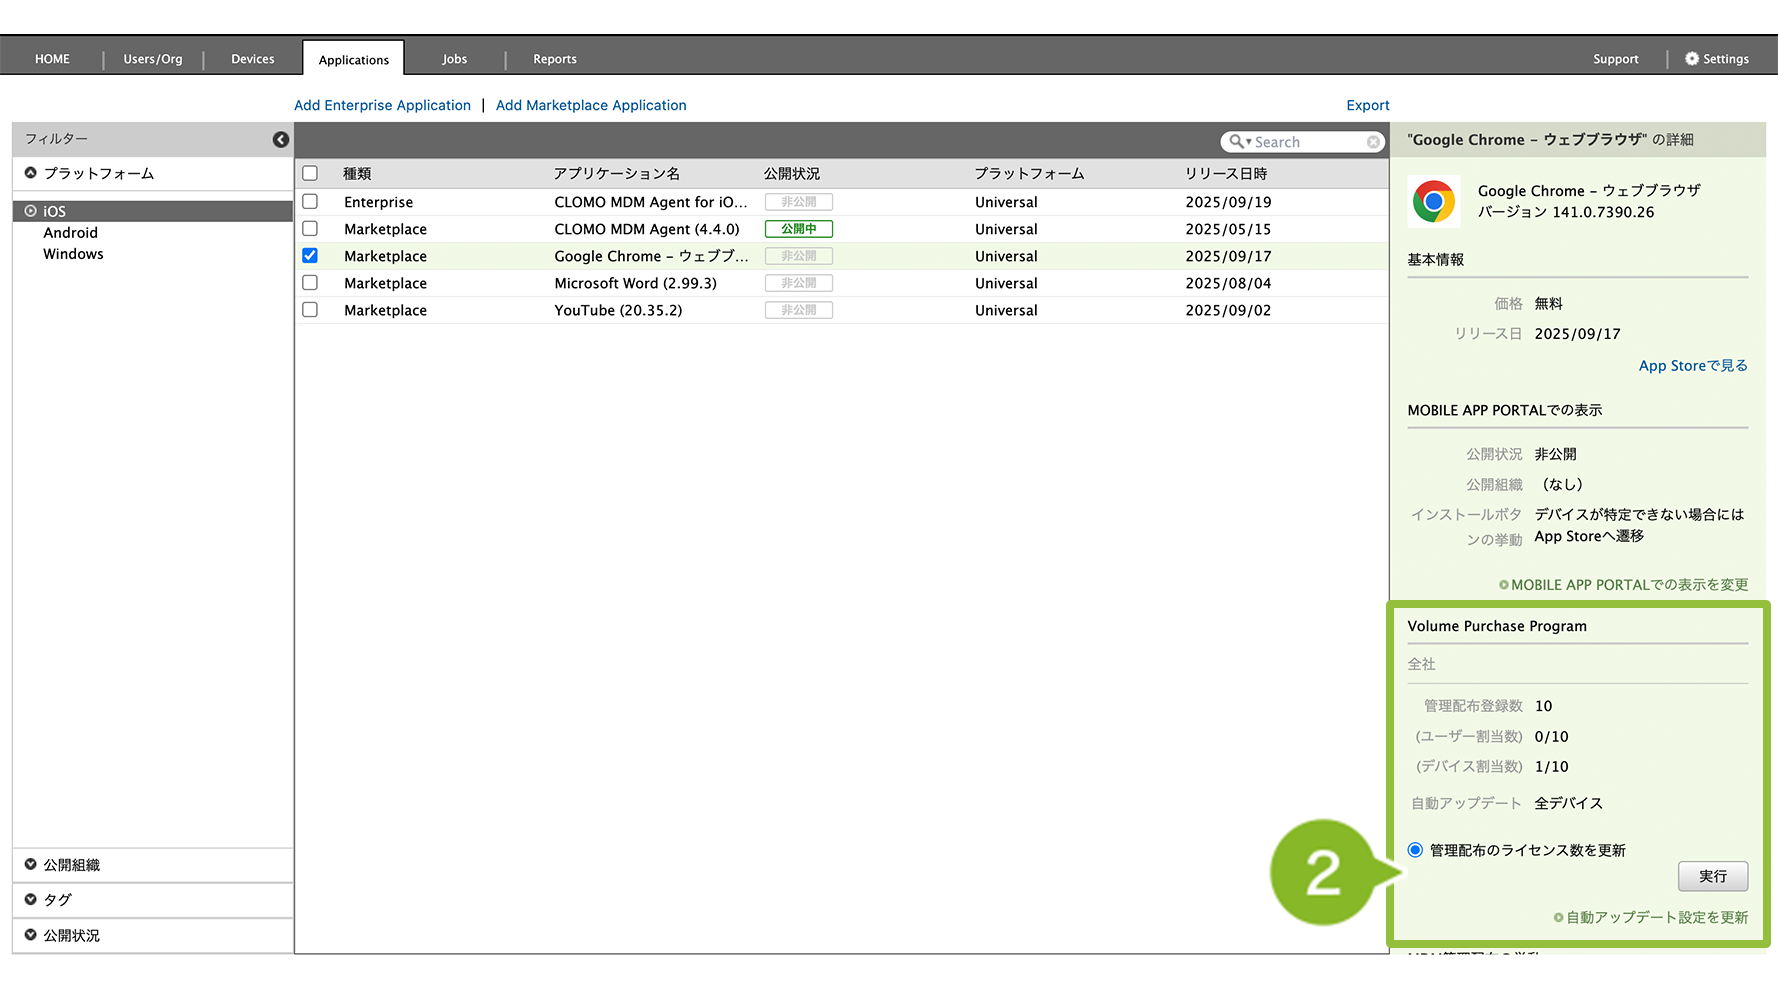The height and width of the screenshot is (1000, 1778).
Task: Click the Settings gear icon
Action: (x=1691, y=59)
